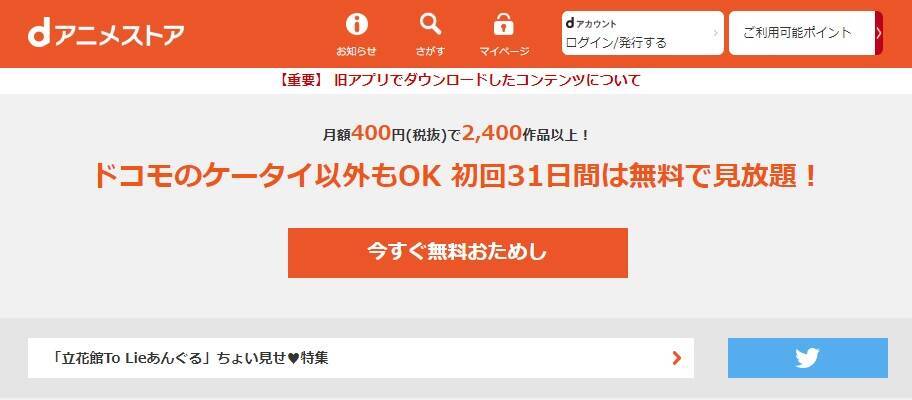Viewport: 912px width, 400px height.
Task: Click the お知らせ text label
Action: [357, 51]
